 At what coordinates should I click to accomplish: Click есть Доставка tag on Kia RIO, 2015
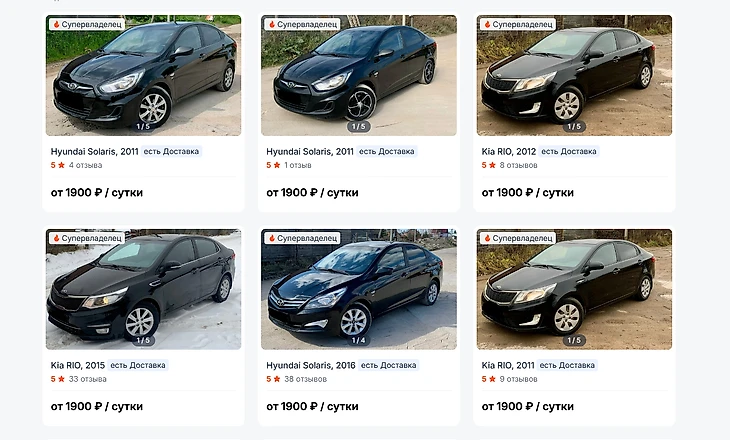tap(138, 365)
